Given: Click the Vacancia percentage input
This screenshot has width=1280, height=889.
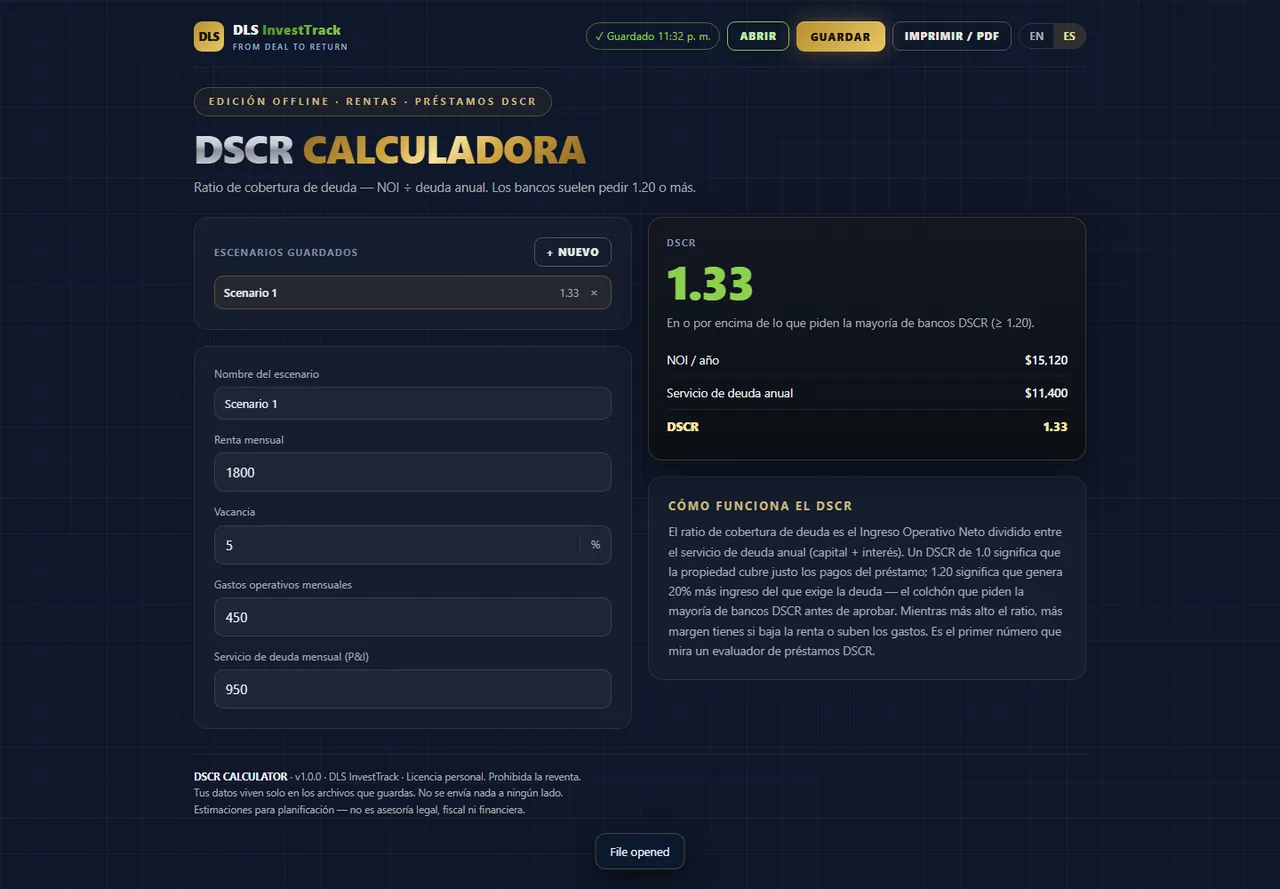Looking at the screenshot, I should [396, 545].
